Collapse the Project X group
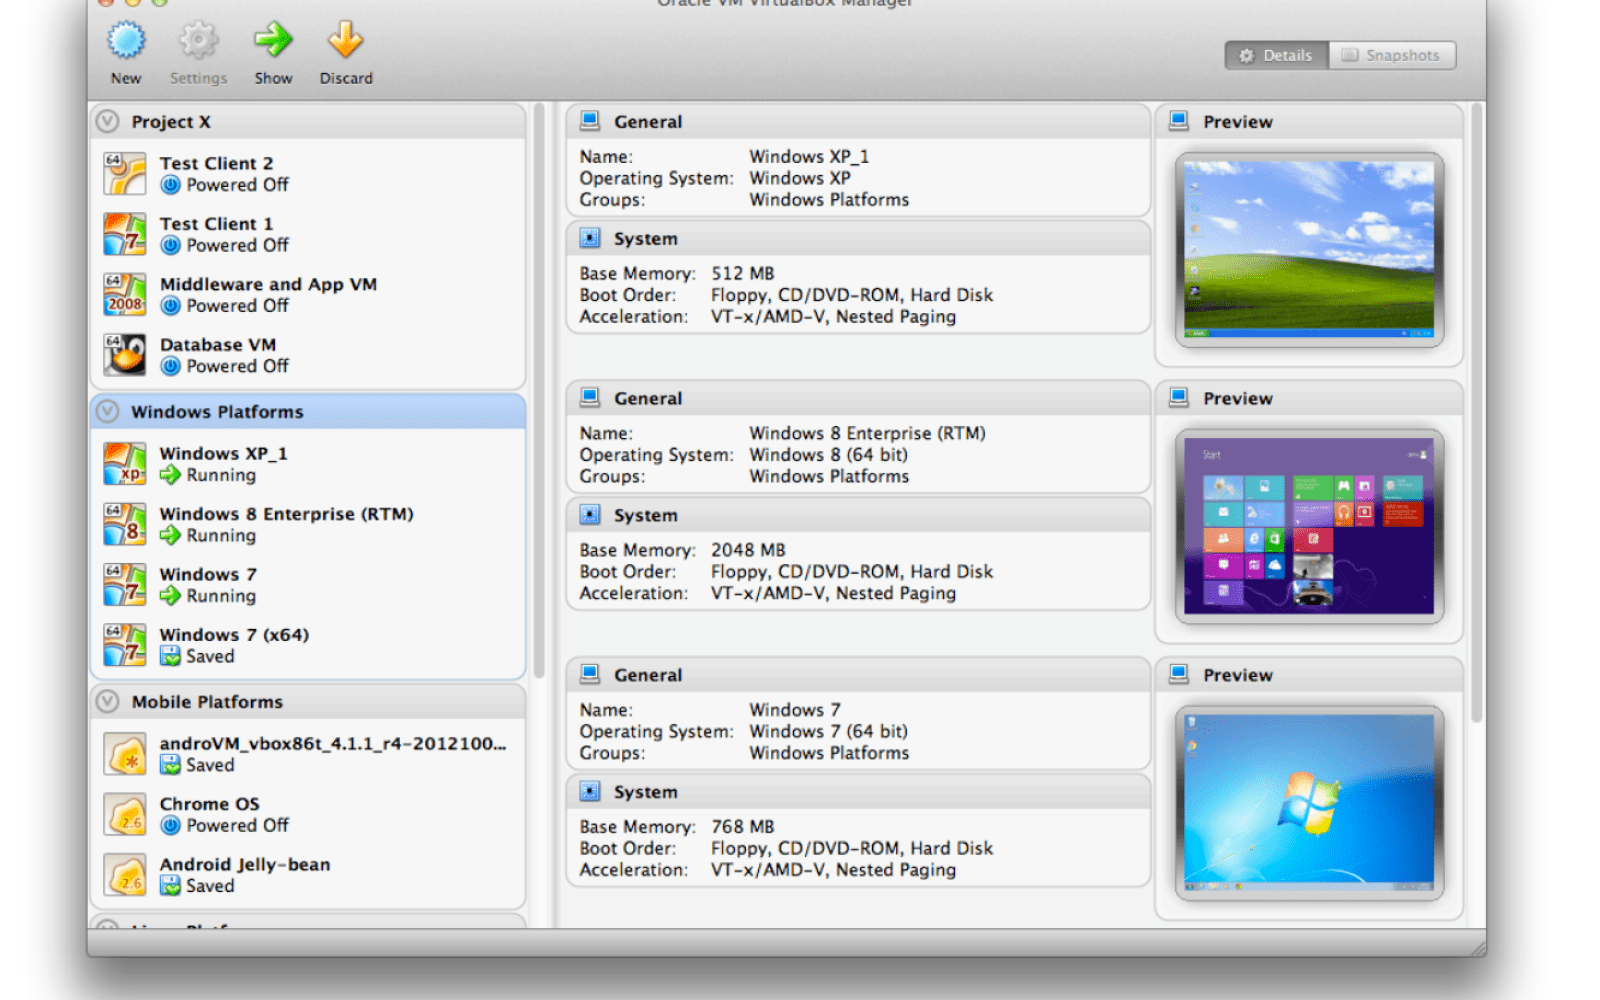The width and height of the screenshot is (1600, 1000). [x=107, y=122]
